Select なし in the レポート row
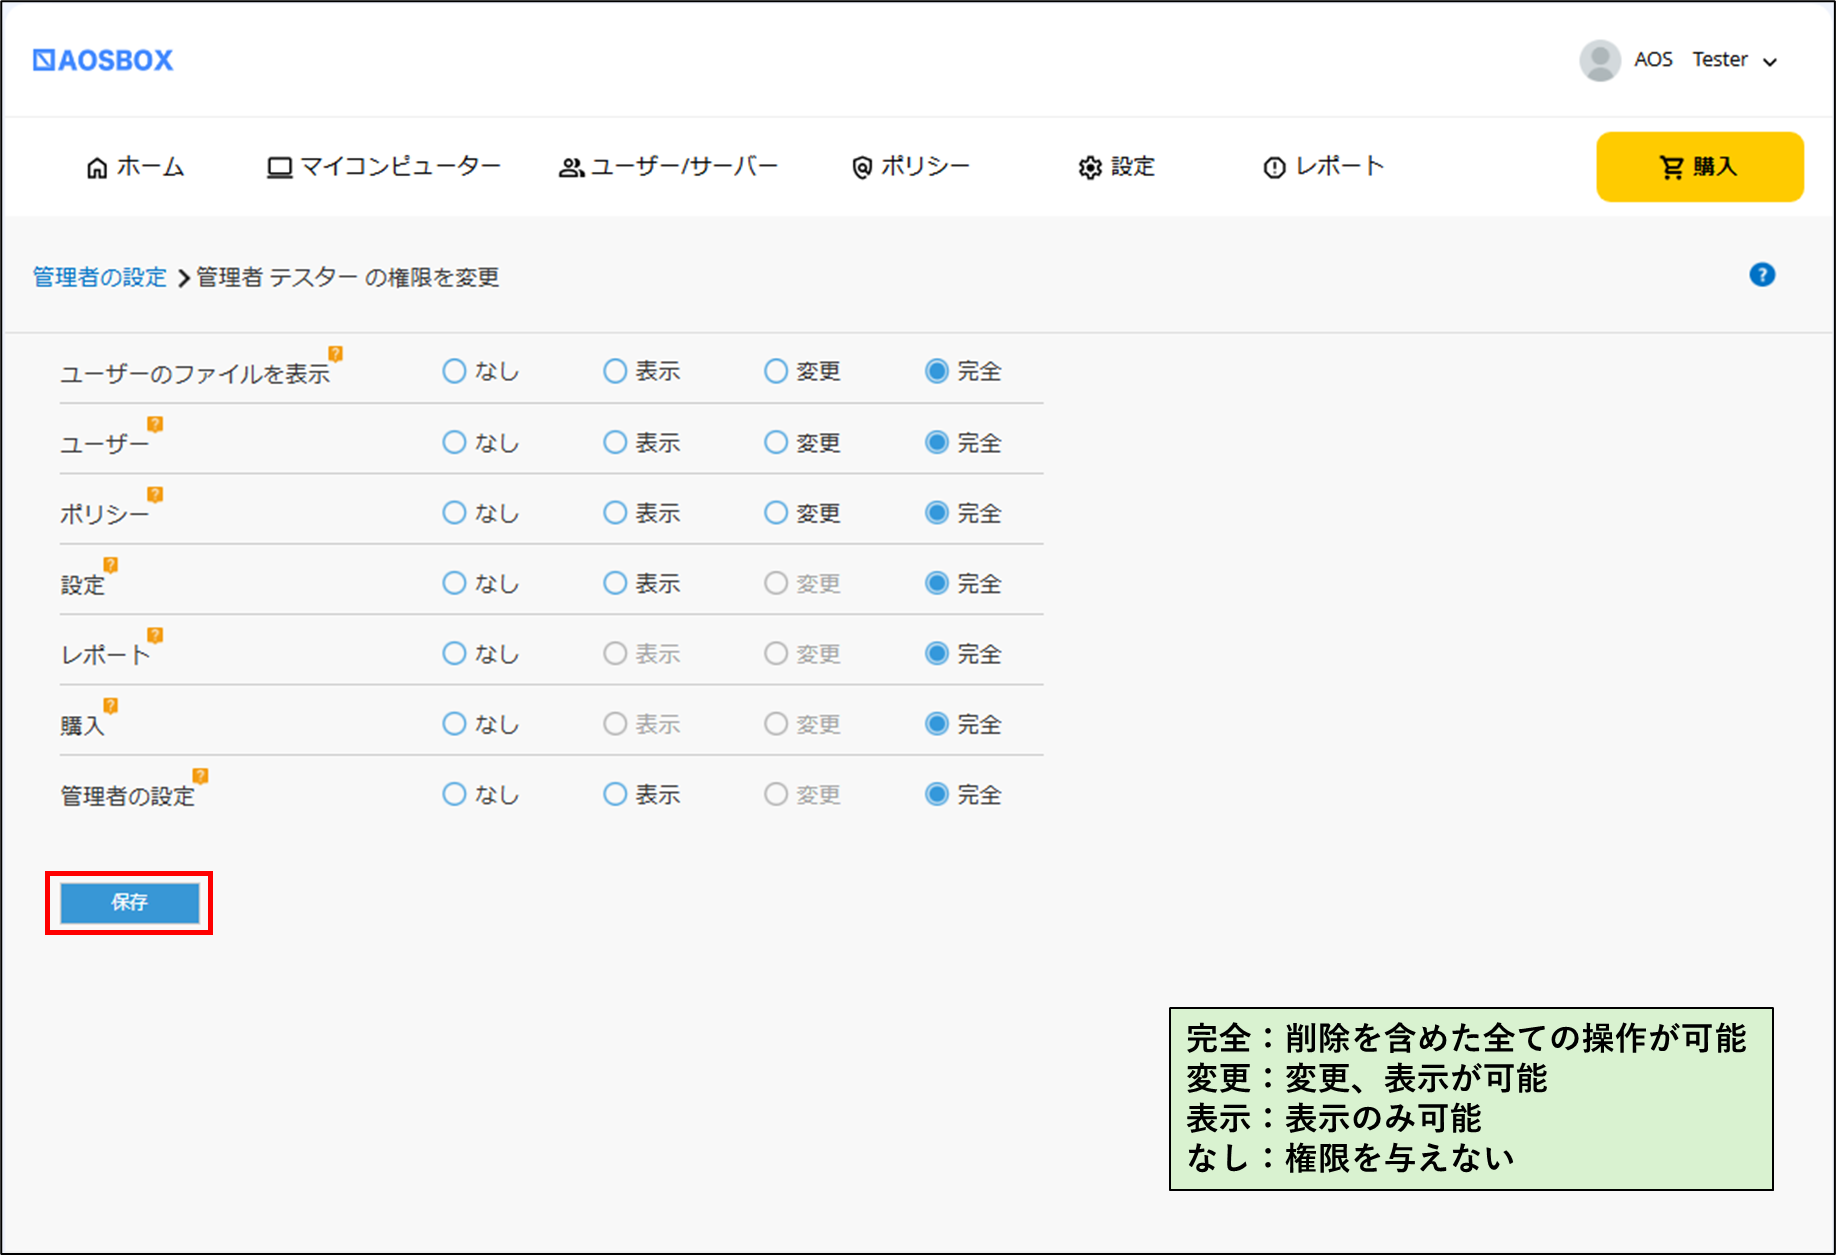This screenshot has height=1255, width=1836. [454, 653]
